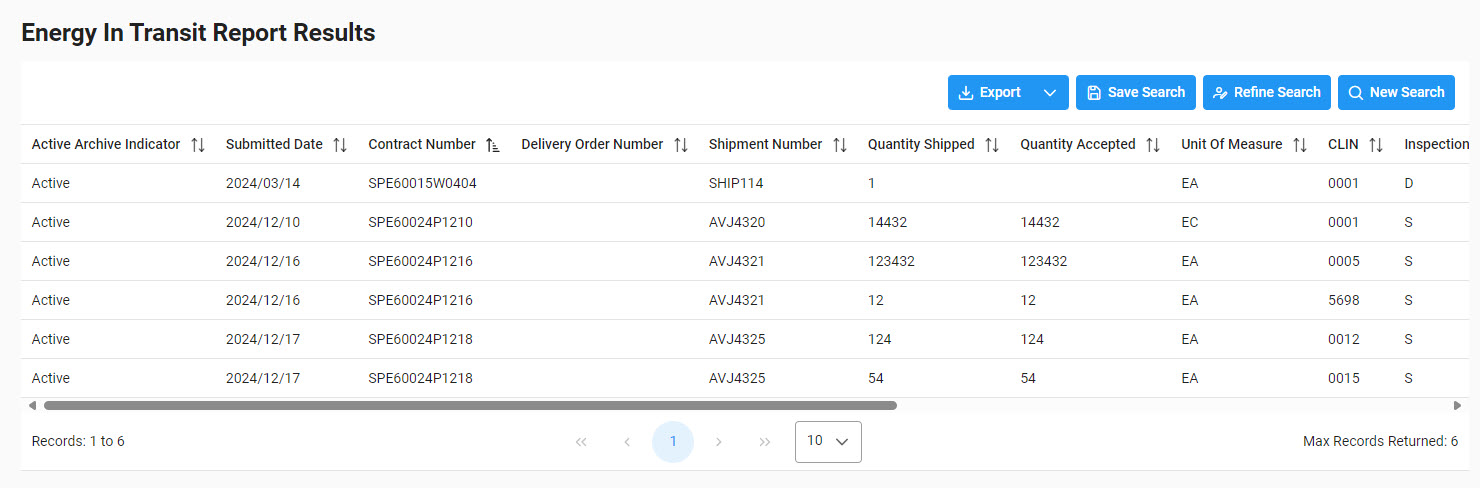Jump to last page double arrow
Viewport: 1480px width, 488px height.
[x=765, y=441]
